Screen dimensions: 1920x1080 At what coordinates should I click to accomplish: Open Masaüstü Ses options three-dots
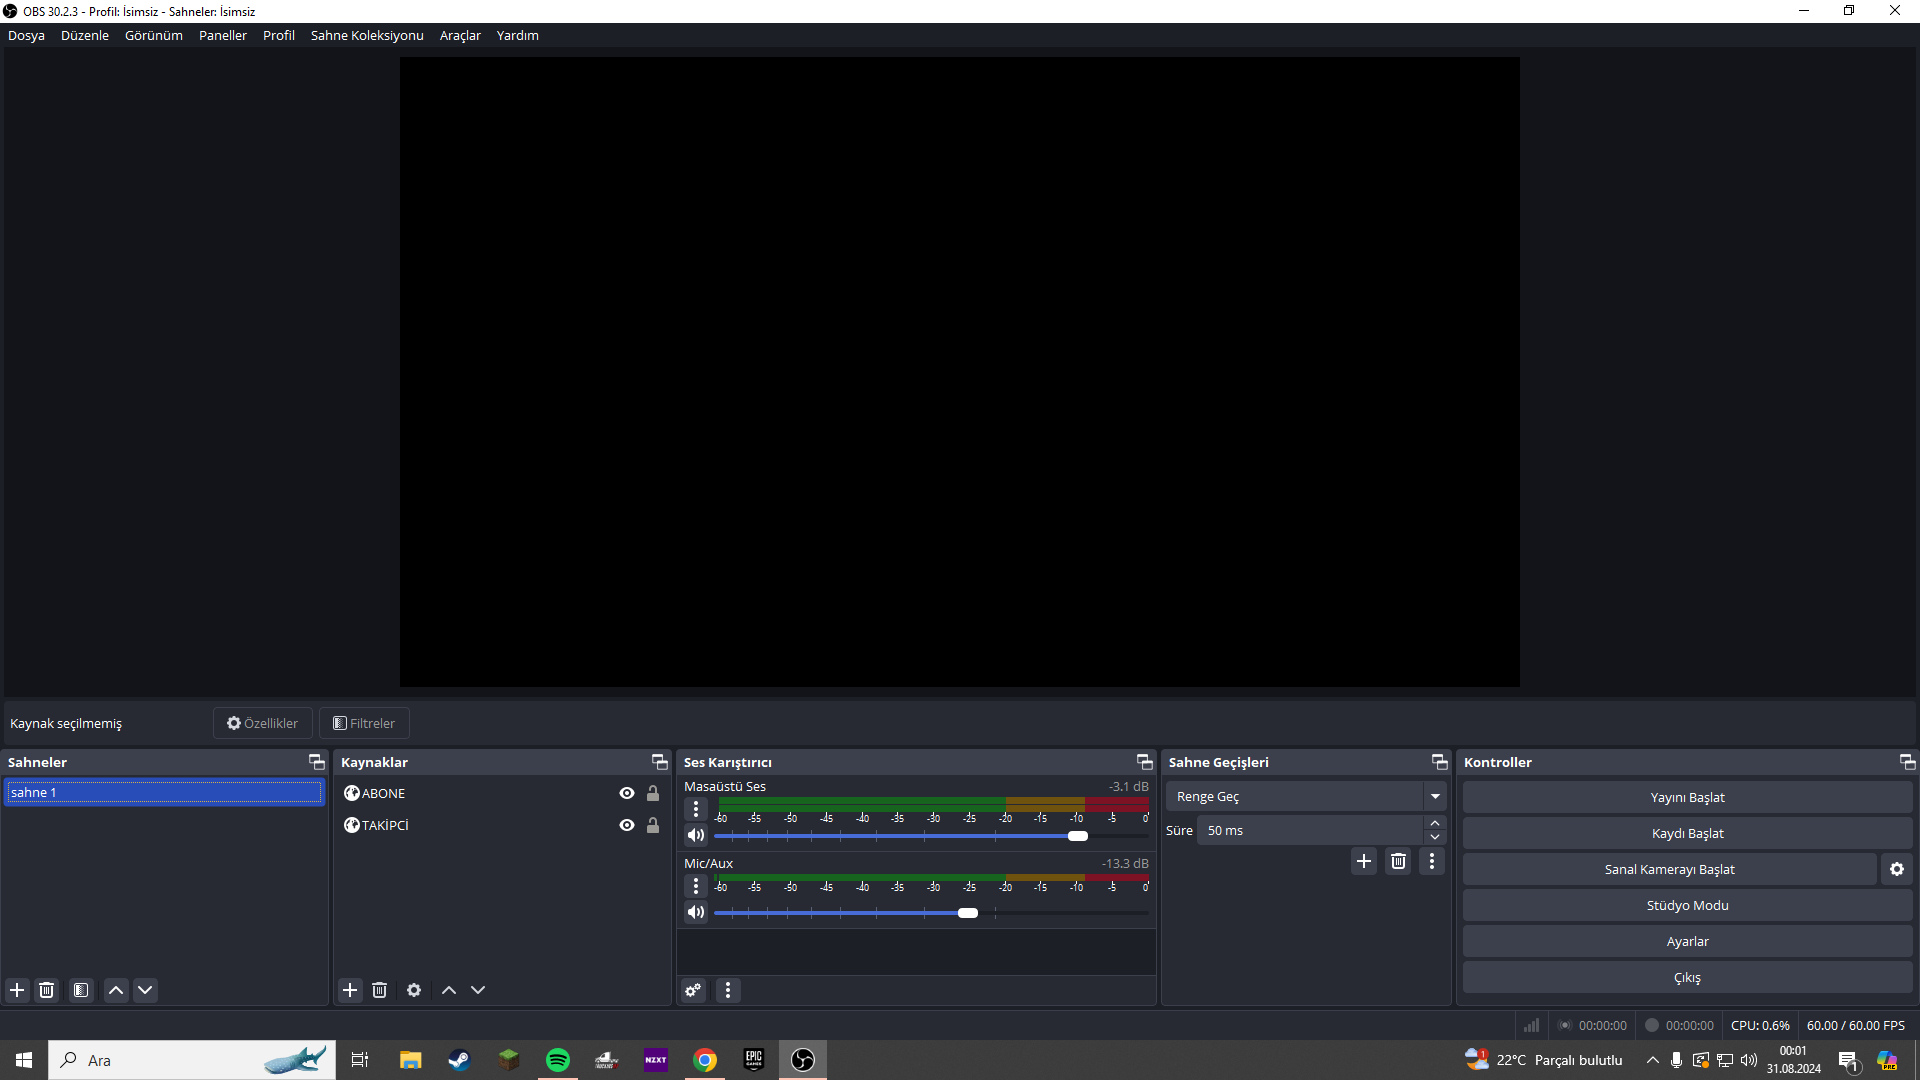coord(696,809)
